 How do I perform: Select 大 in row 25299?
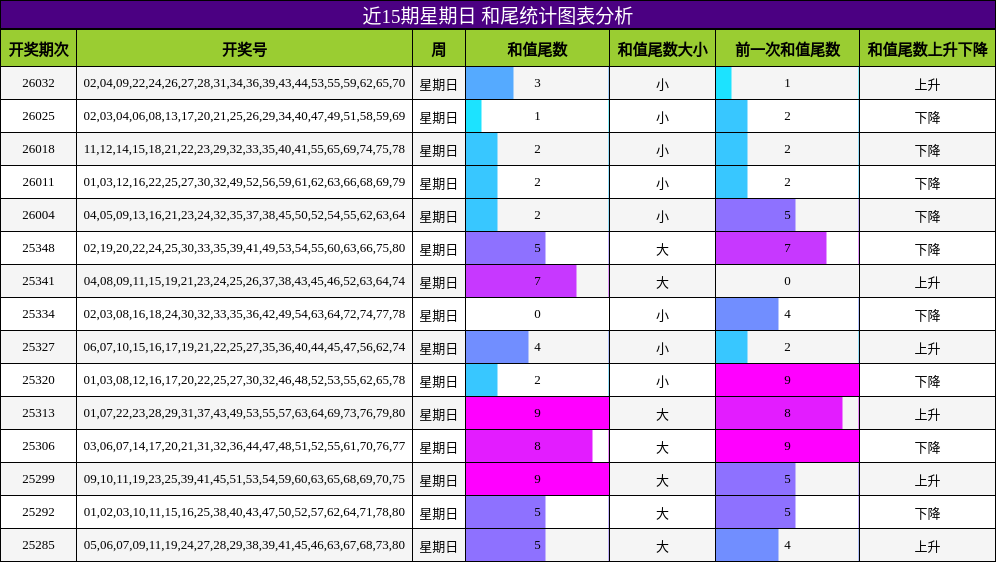point(663,481)
